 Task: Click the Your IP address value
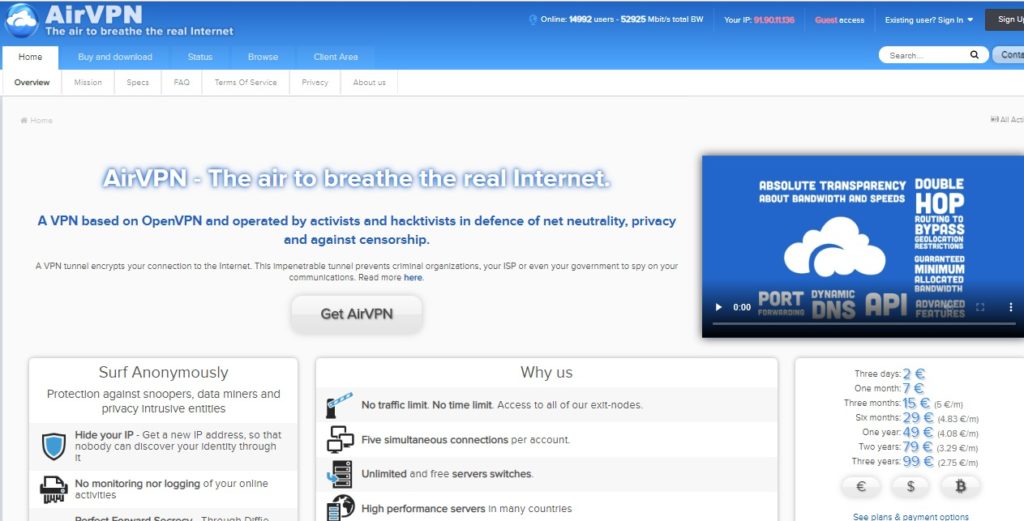pyautogui.click(x=774, y=20)
